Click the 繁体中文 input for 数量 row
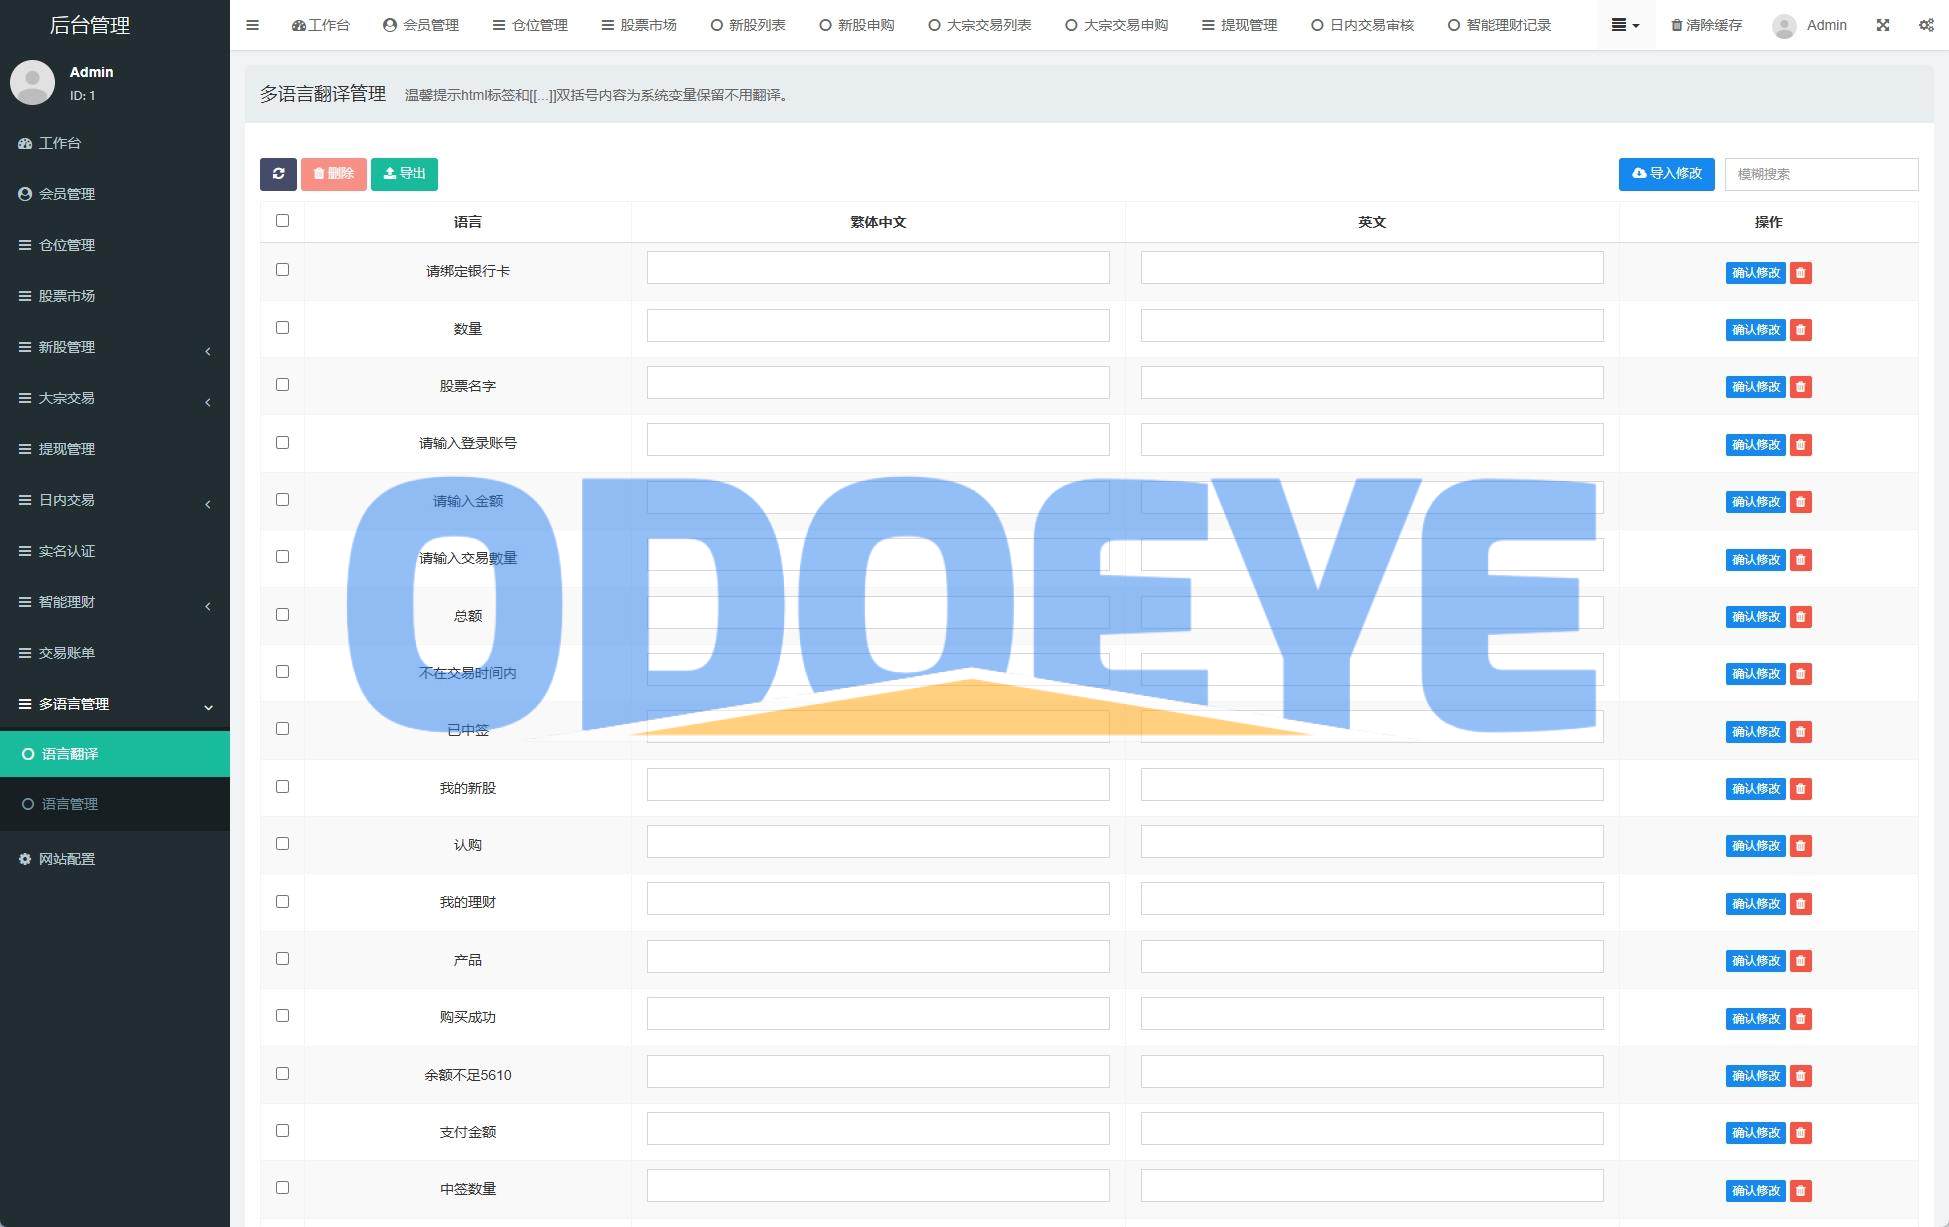This screenshot has height=1227, width=1949. coord(878,326)
